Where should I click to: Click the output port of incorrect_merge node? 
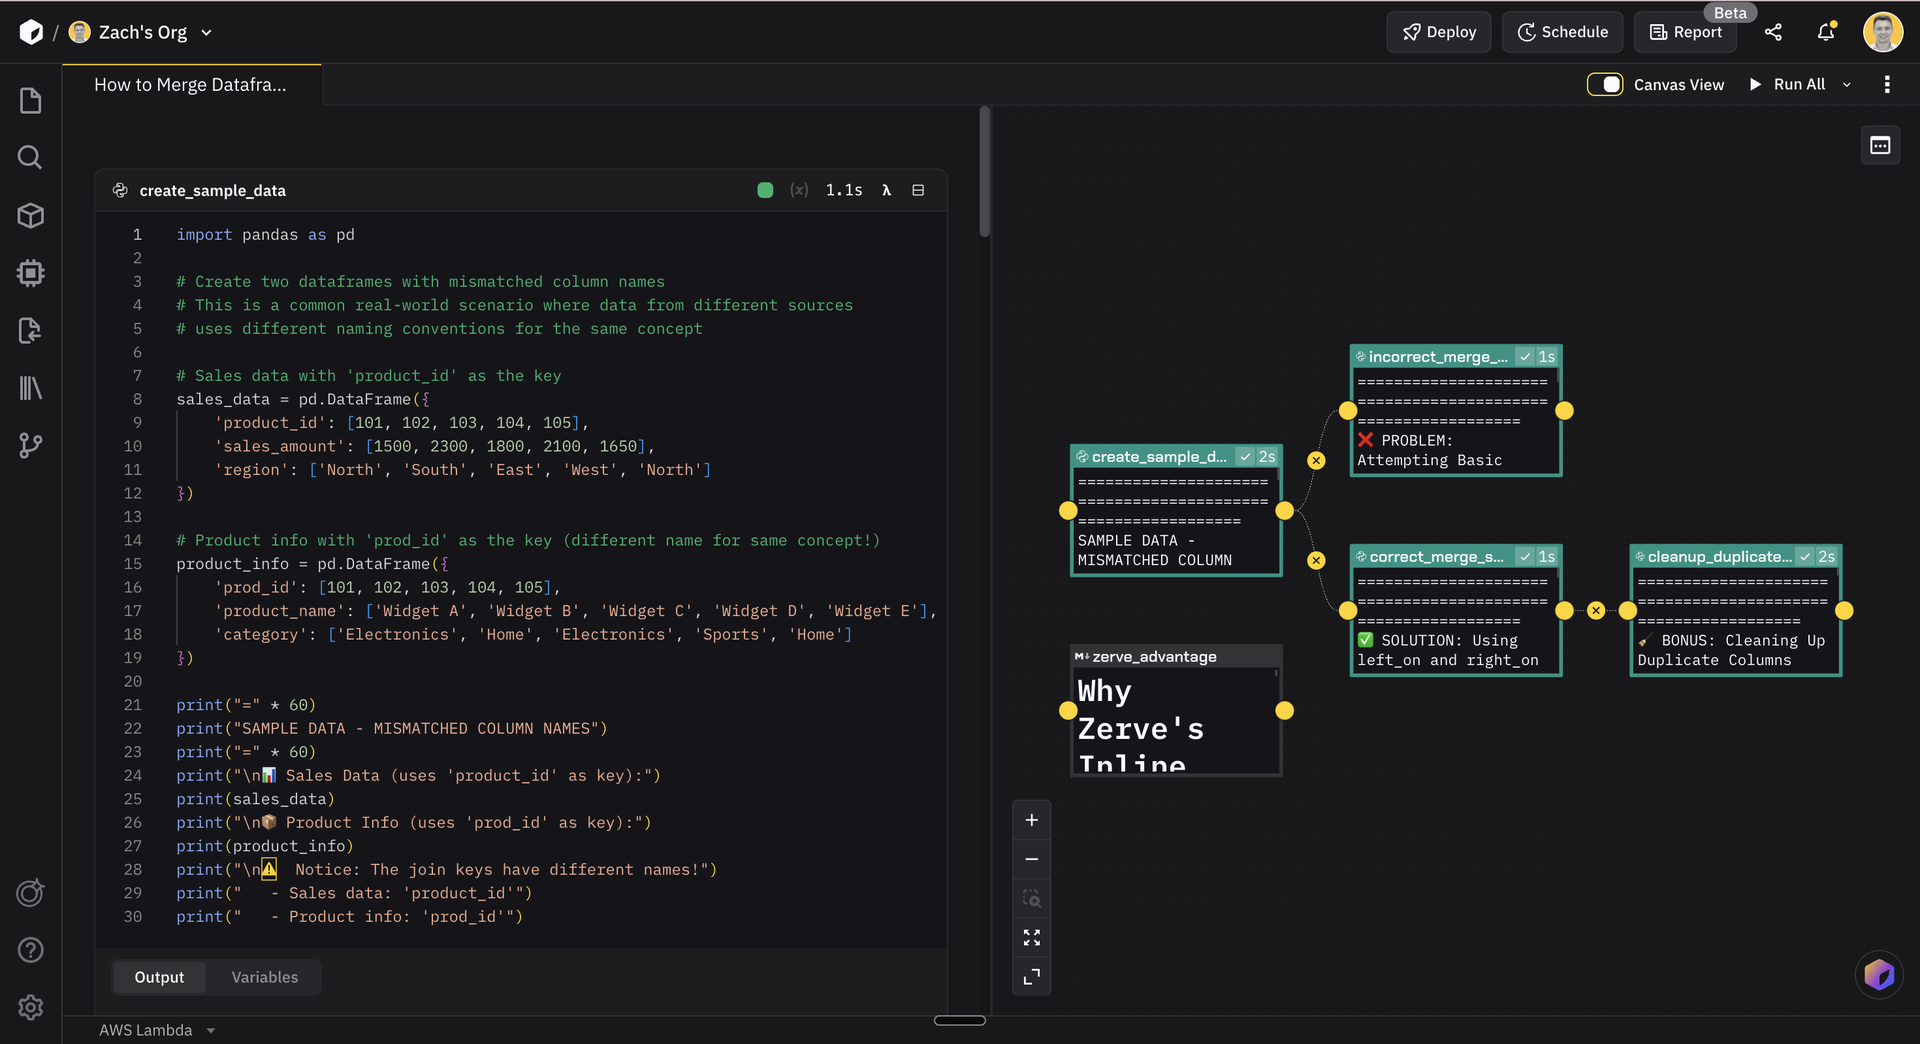(x=1565, y=410)
